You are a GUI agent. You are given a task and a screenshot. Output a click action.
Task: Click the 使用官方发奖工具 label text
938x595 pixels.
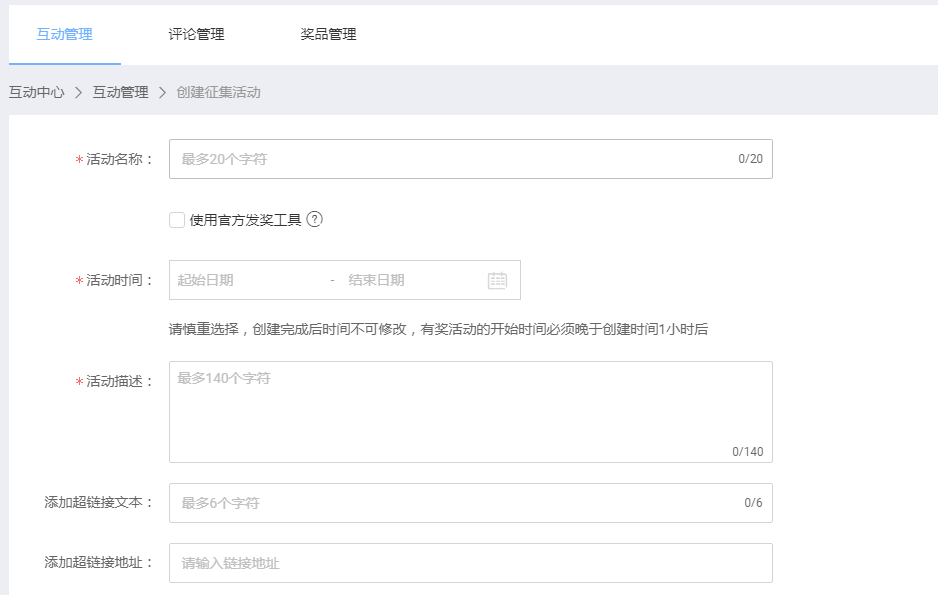tap(245, 220)
